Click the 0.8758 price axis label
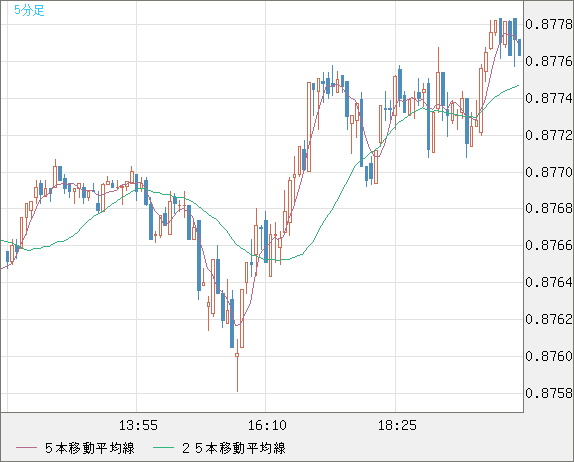The image size is (574, 462). pos(549,393)
